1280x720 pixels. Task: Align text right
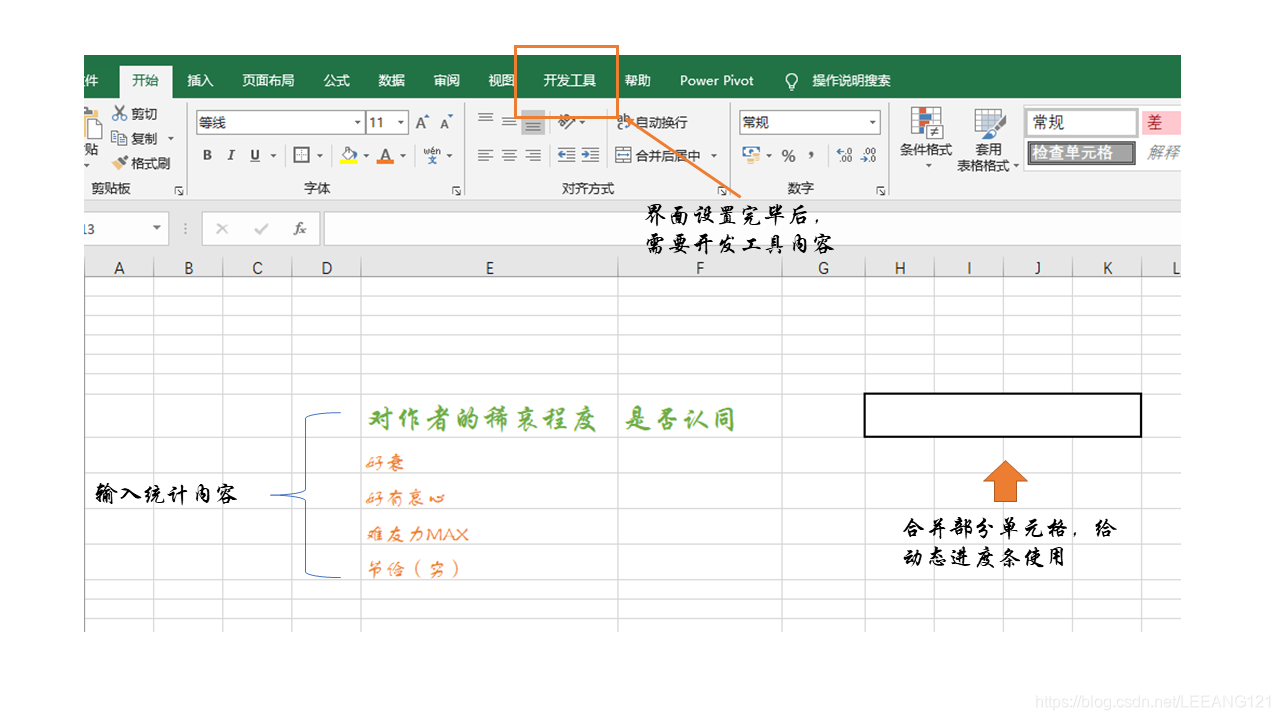coord(533,155)
